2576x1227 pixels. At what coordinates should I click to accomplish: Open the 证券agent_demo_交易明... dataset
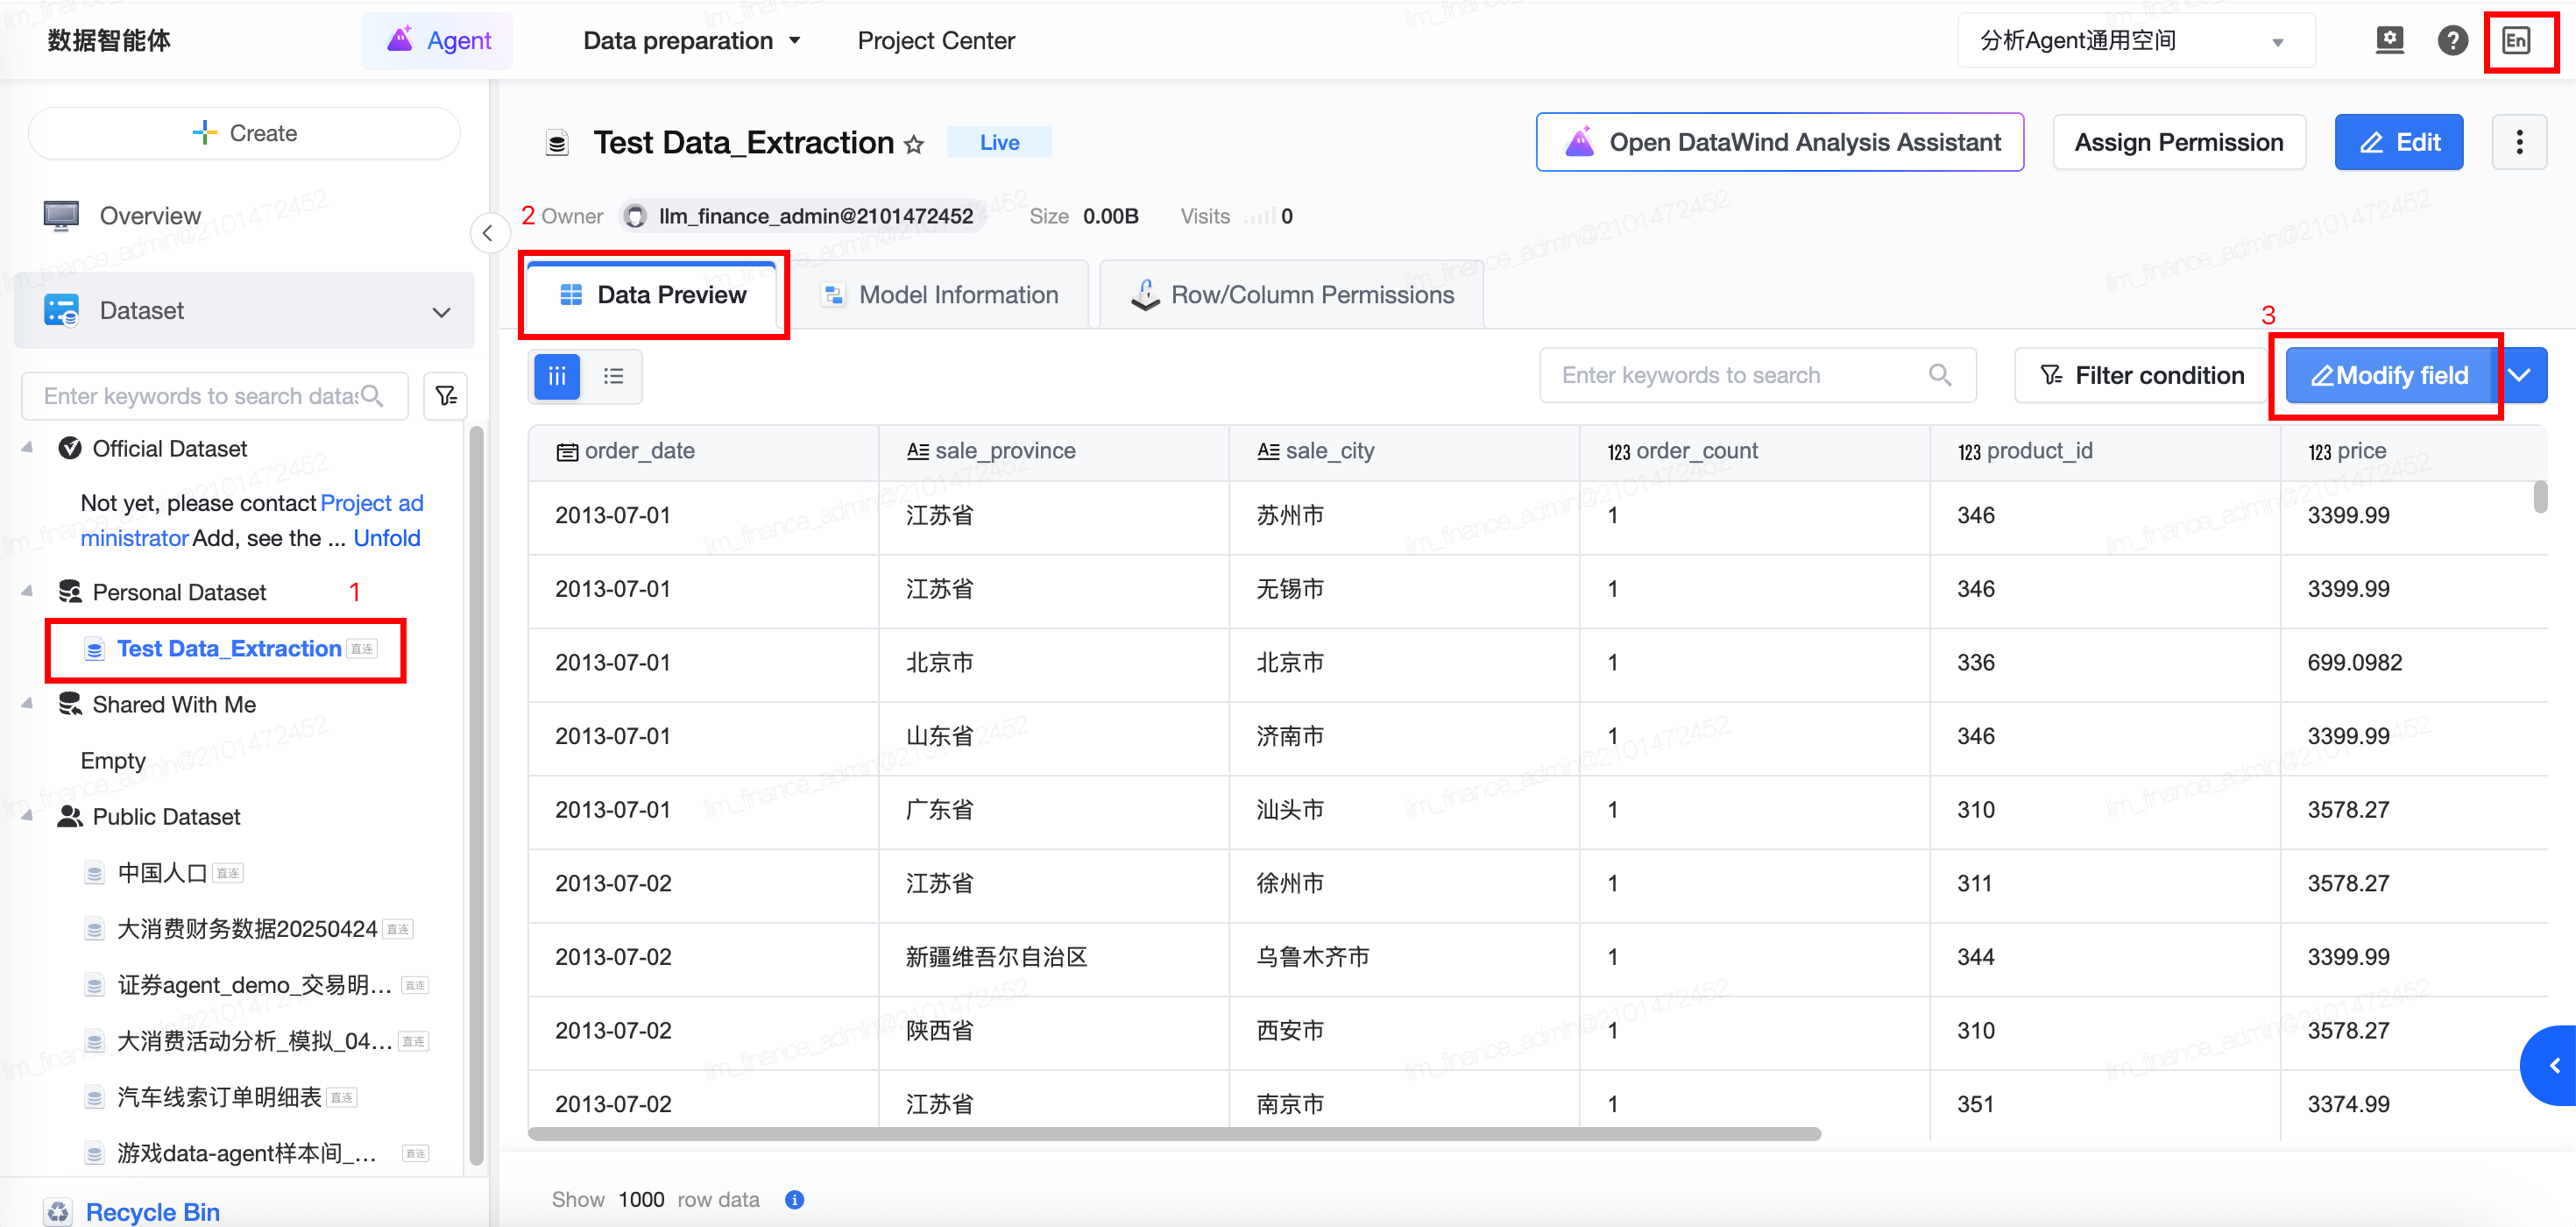coord(256,985)
